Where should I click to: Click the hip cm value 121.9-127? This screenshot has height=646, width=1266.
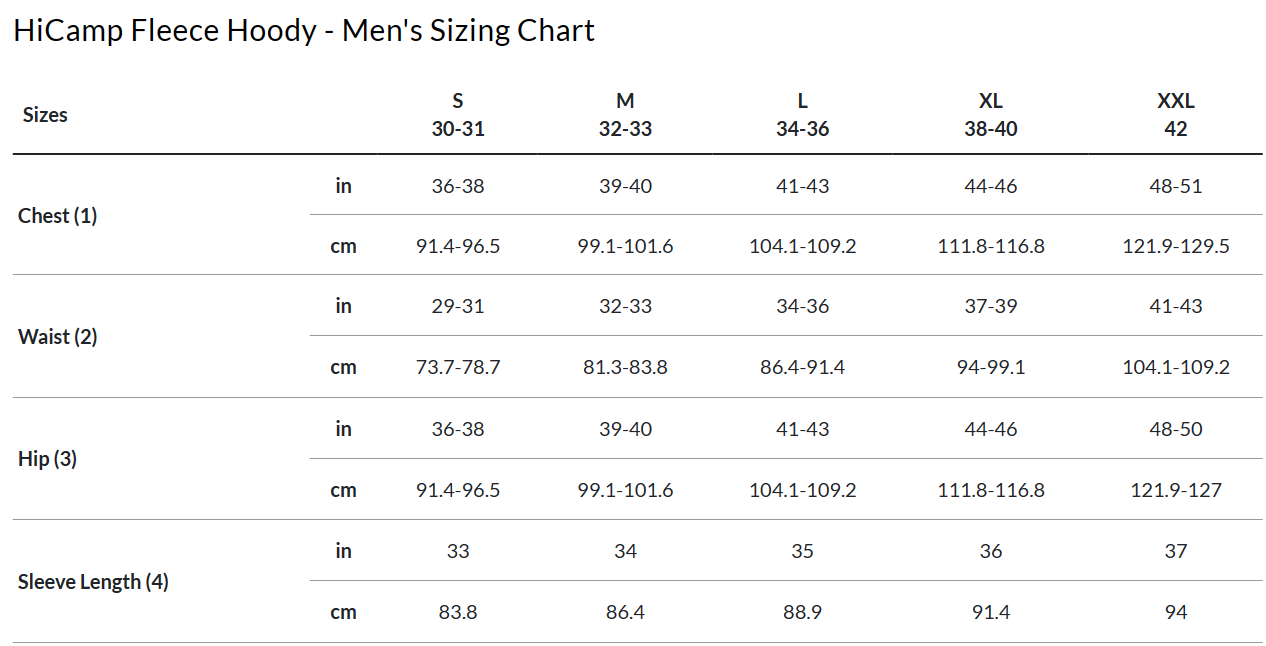[x=1176, y=490]
